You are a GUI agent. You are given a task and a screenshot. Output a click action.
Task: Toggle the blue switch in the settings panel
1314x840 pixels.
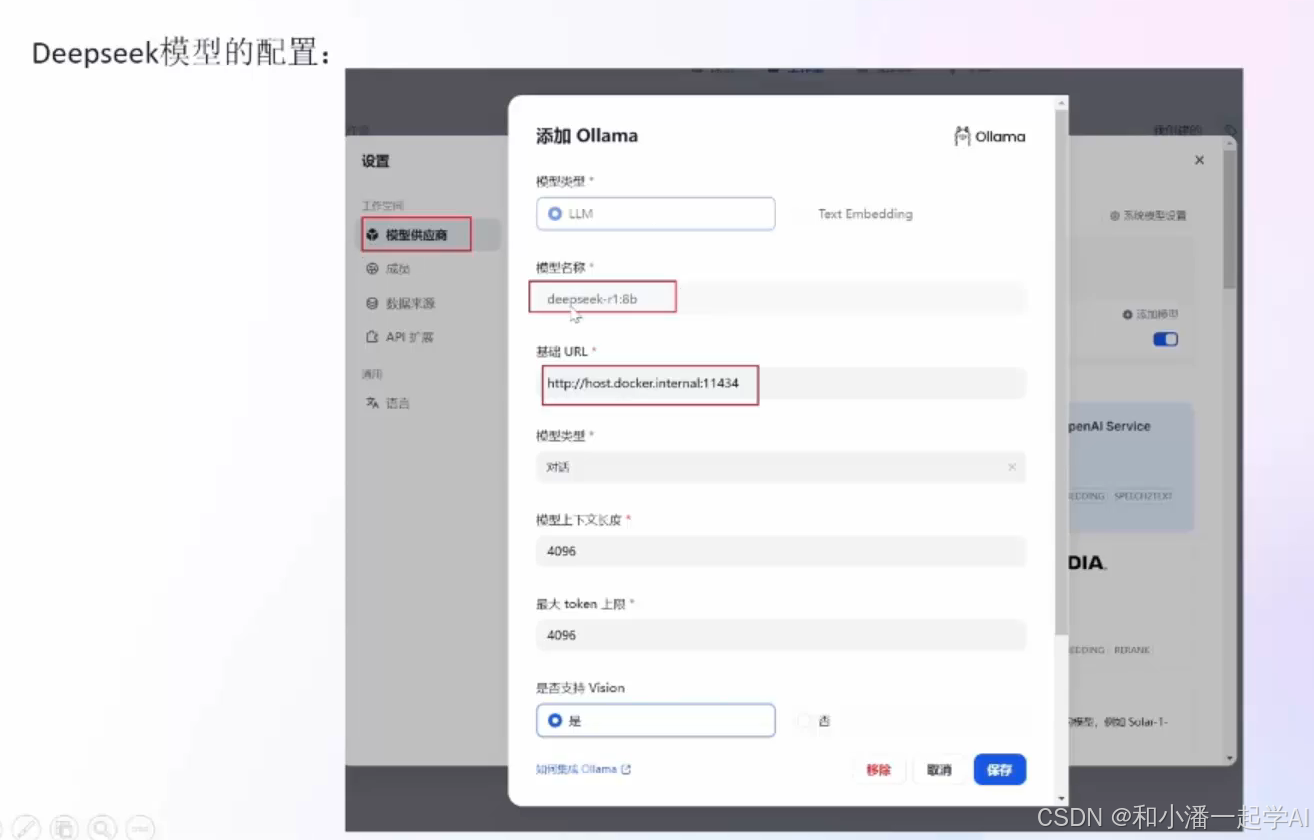(1165, 339)
